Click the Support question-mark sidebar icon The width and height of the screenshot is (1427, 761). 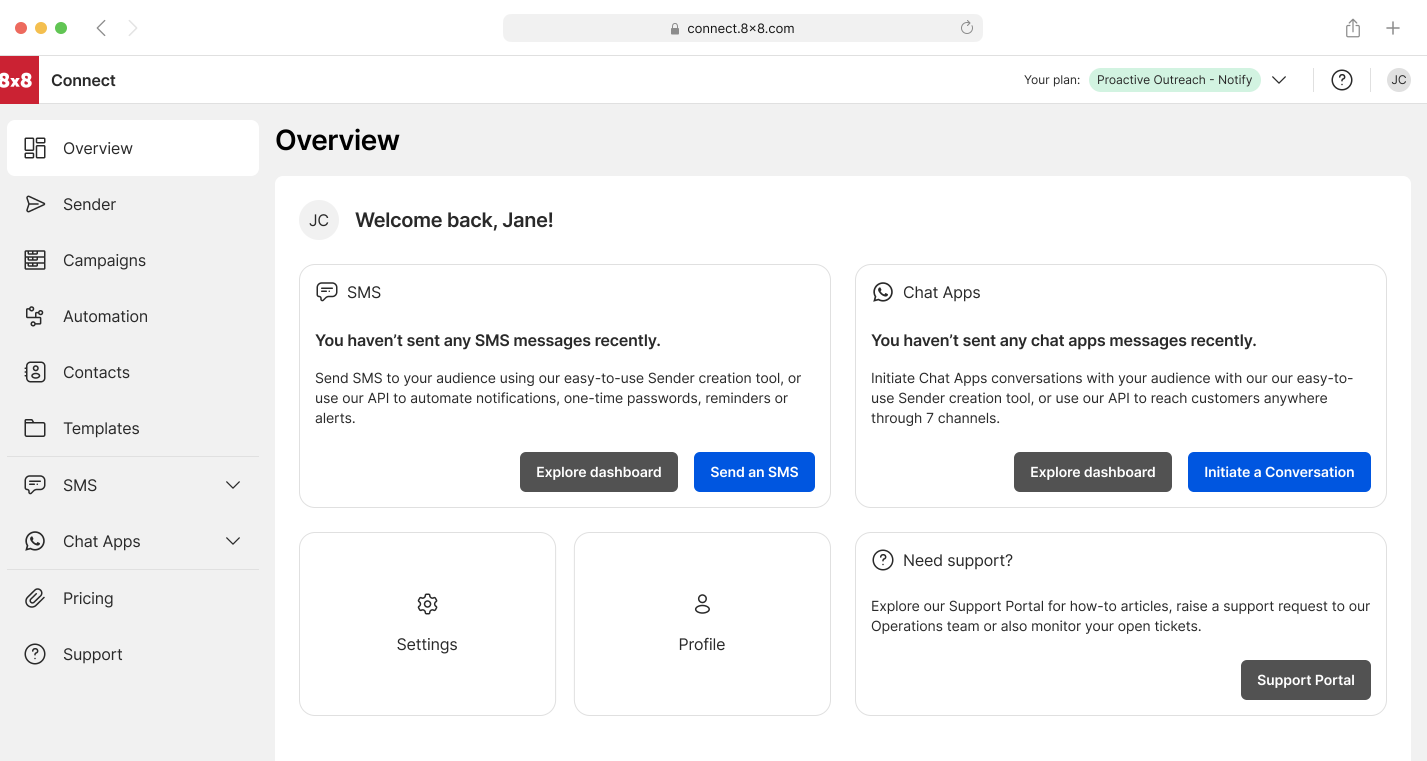click(35, 654)
